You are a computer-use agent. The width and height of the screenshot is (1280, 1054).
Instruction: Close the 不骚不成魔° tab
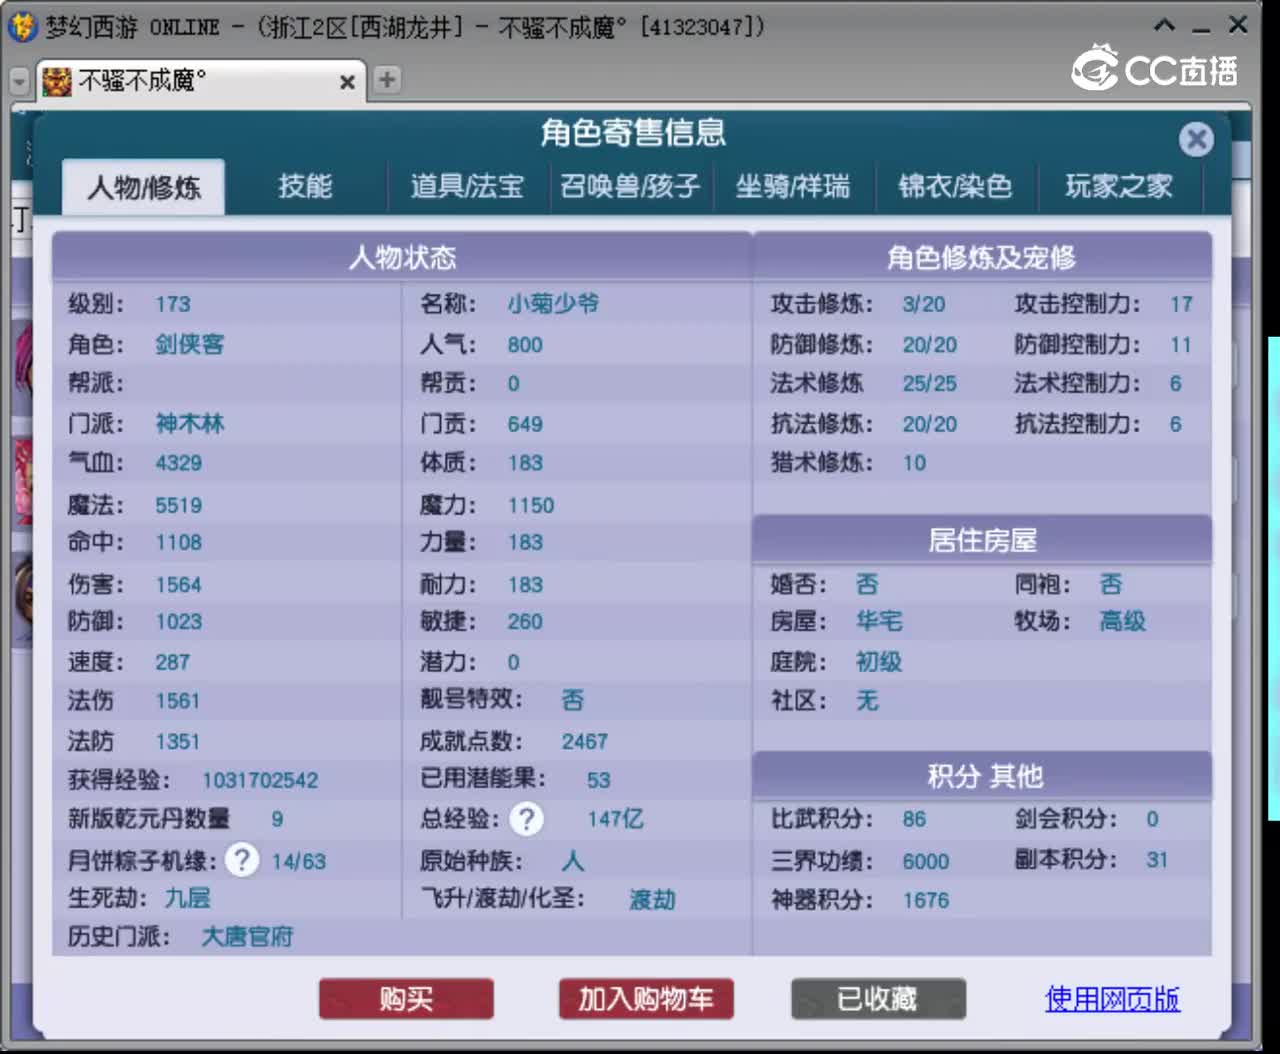pyautogui.click(x=347, y=82)
